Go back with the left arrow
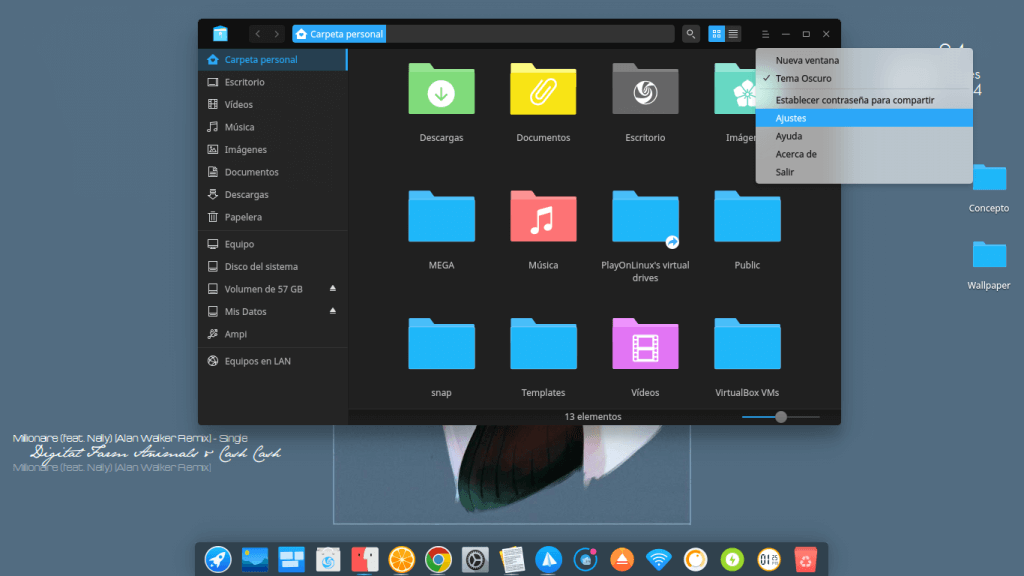1024x576 pixels. 258,34
